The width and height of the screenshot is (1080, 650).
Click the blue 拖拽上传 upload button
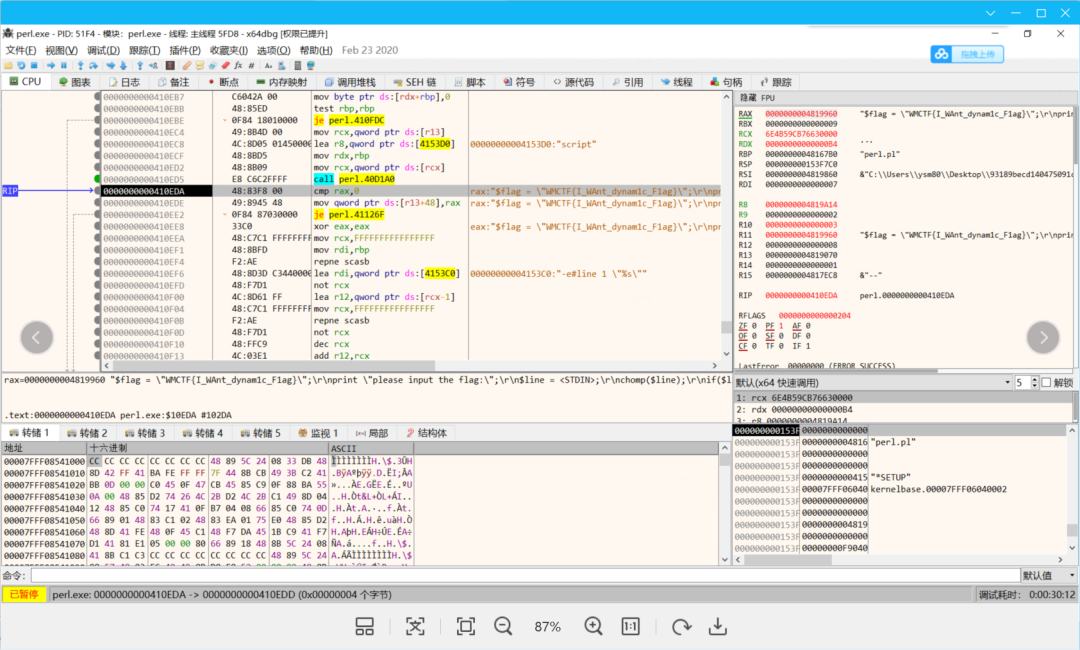tap(968, 54)
